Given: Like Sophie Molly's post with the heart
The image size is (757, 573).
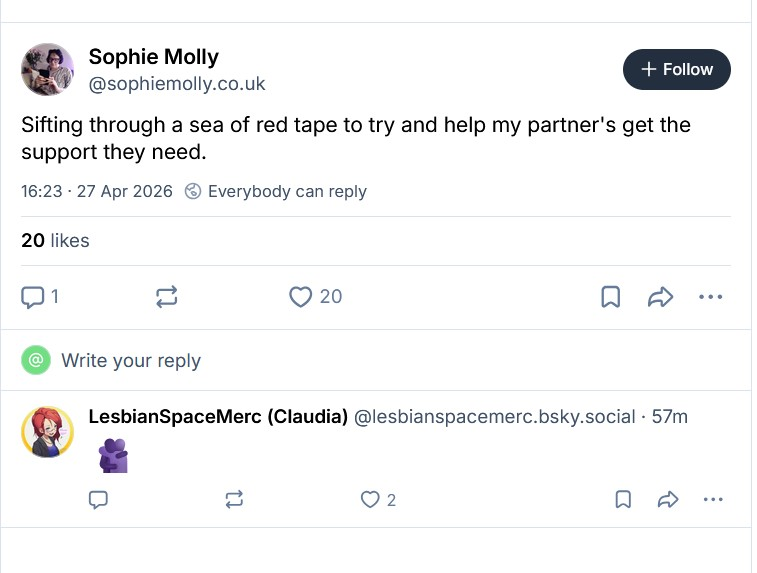Looking at the screenshot, I should [301, 297].
